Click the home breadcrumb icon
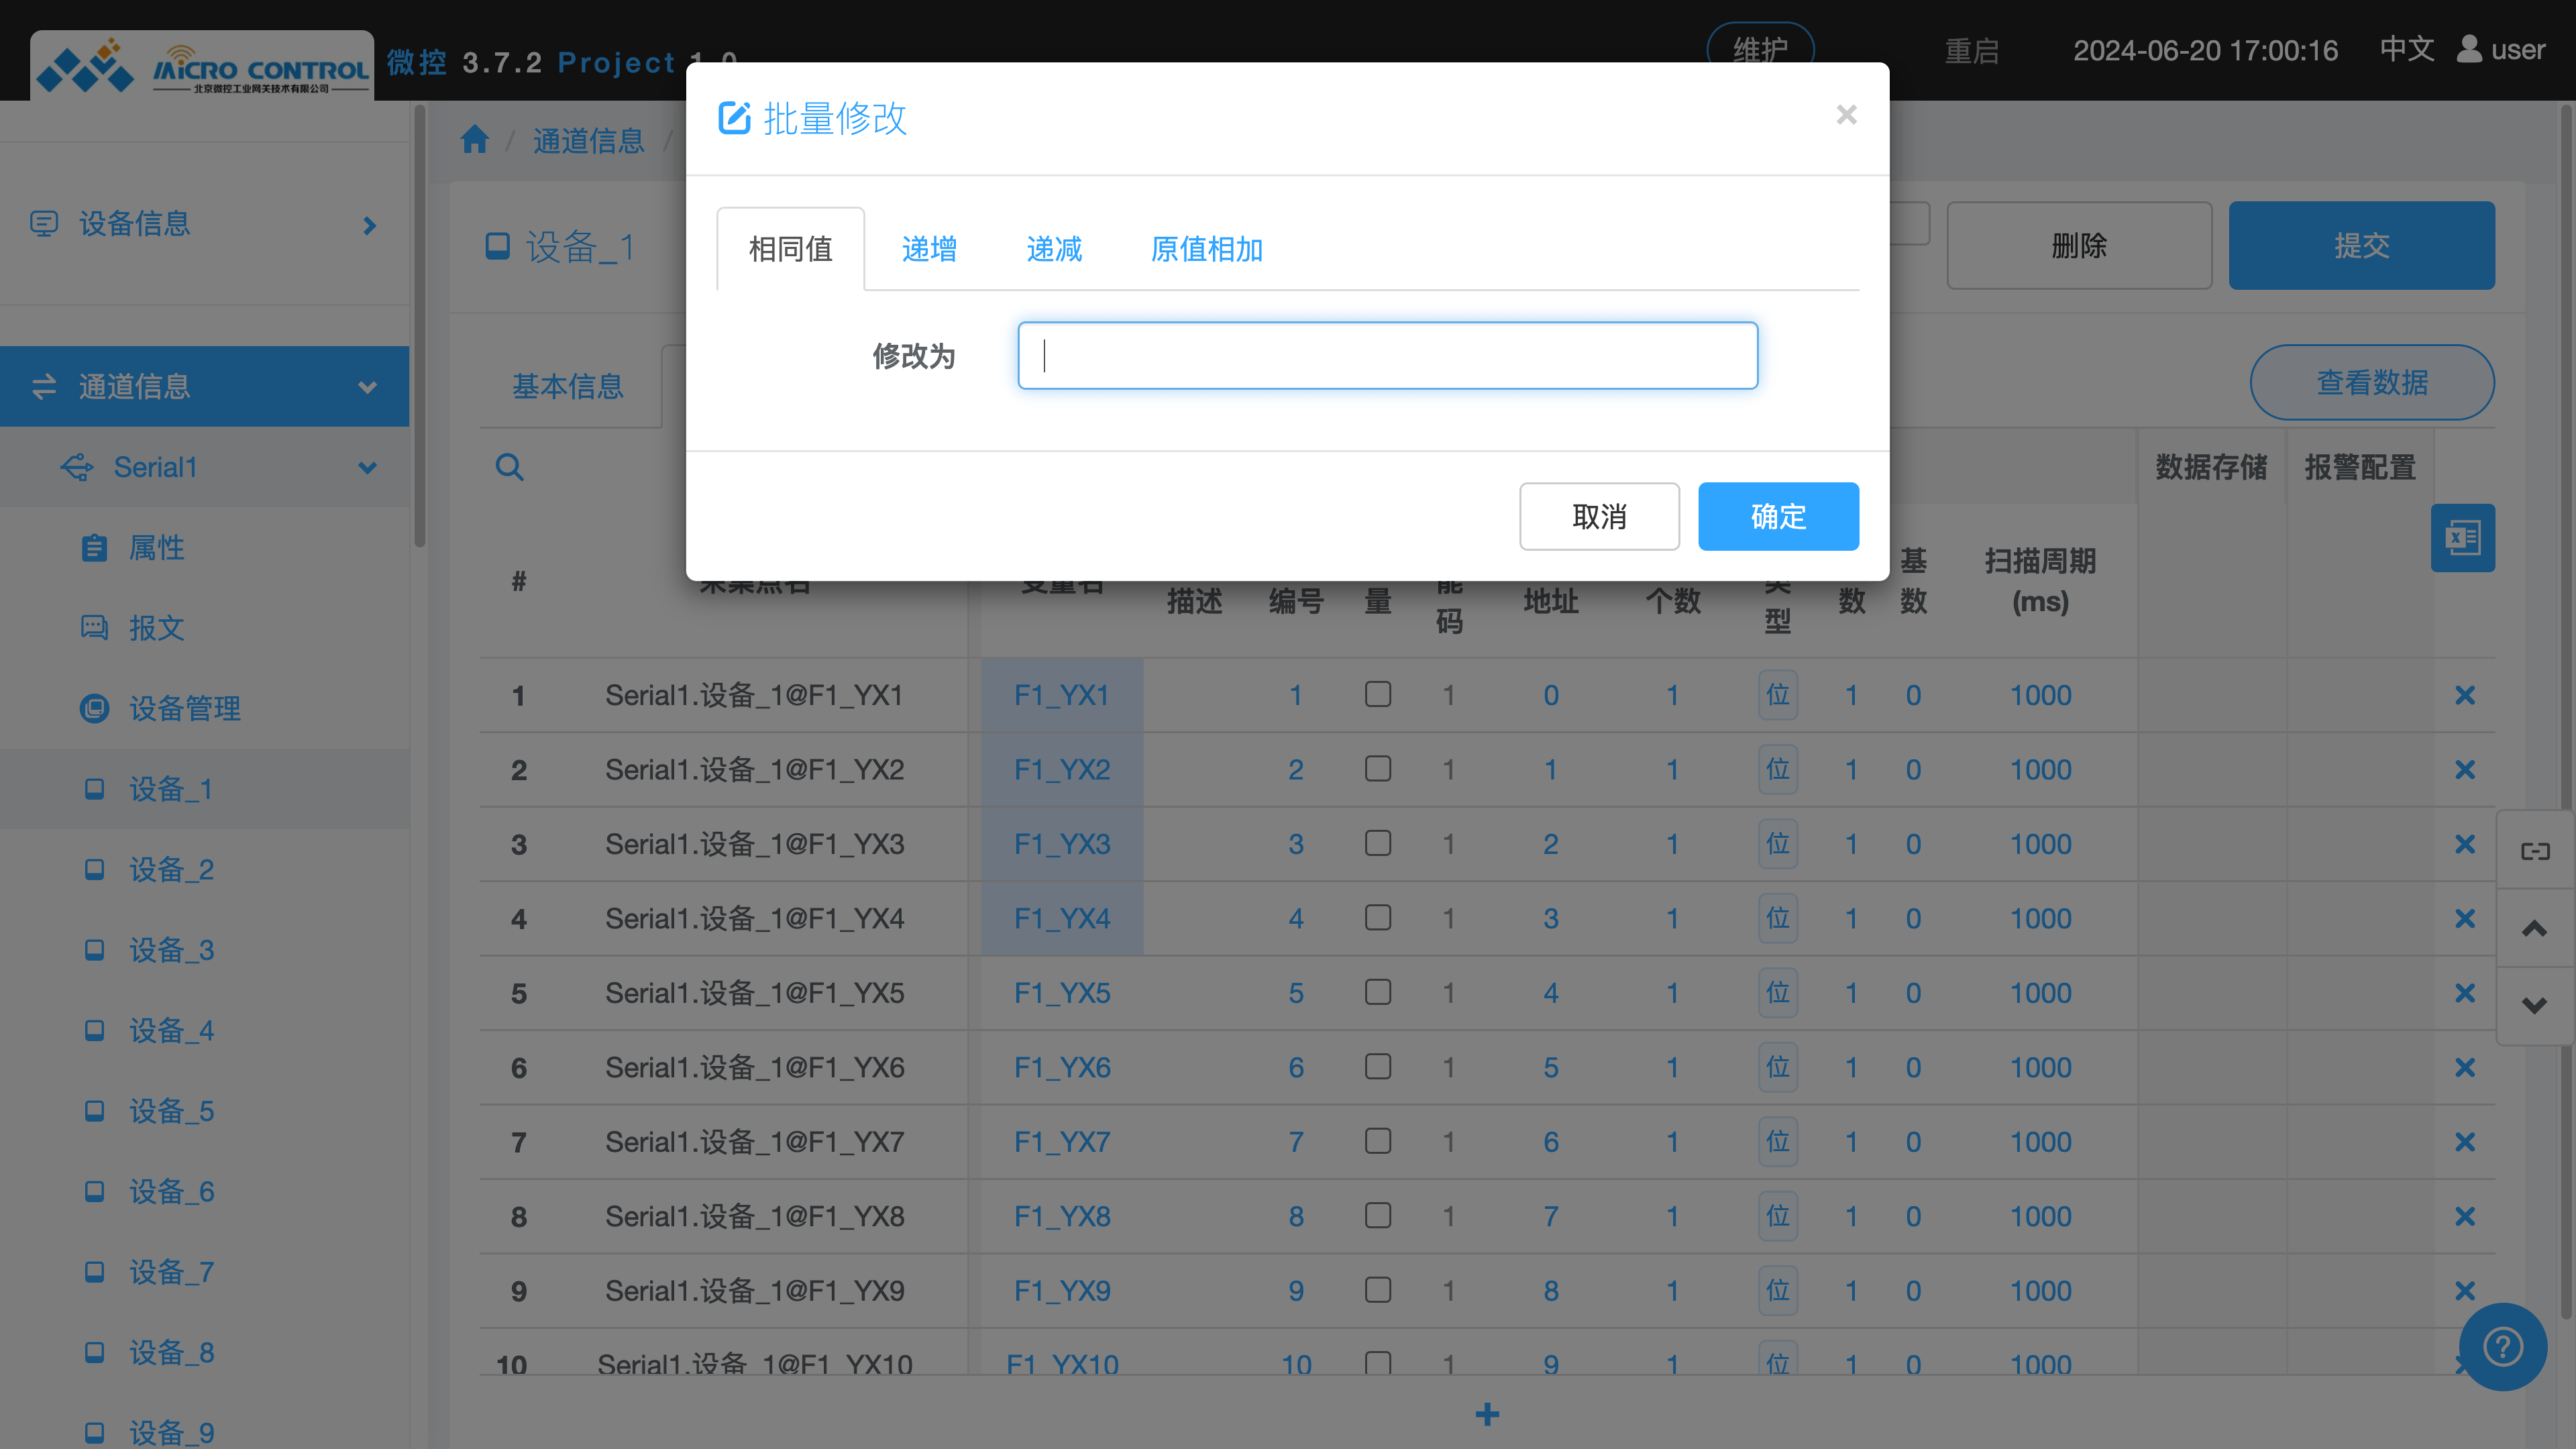 pos(474,139)
